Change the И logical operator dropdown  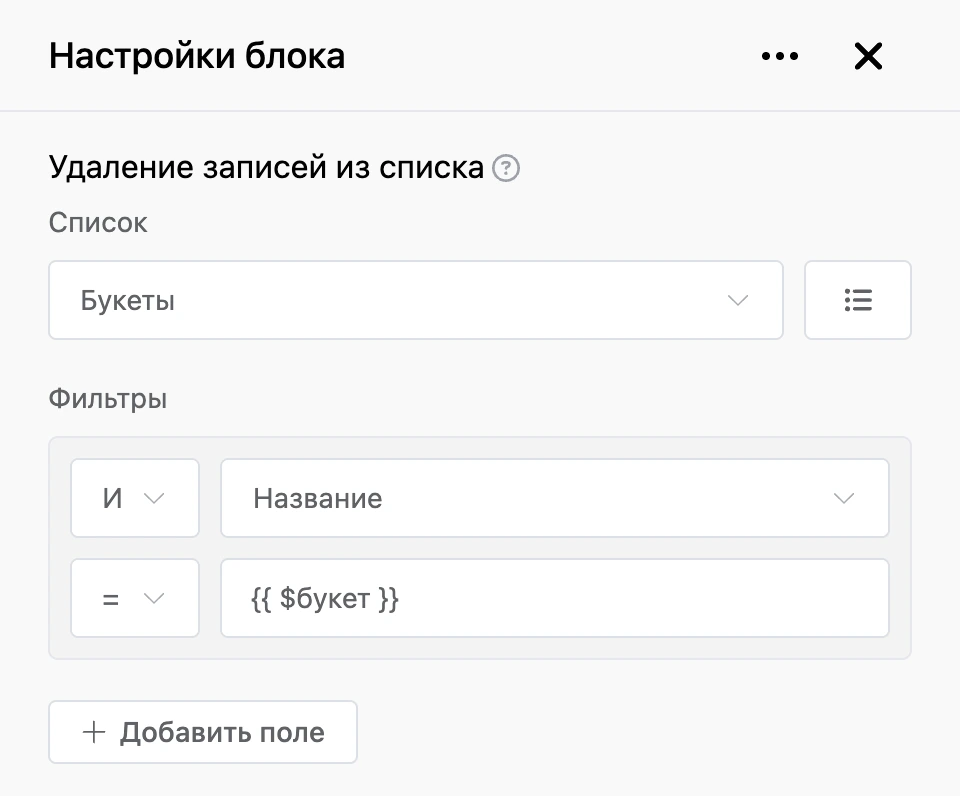pos(135,498)
